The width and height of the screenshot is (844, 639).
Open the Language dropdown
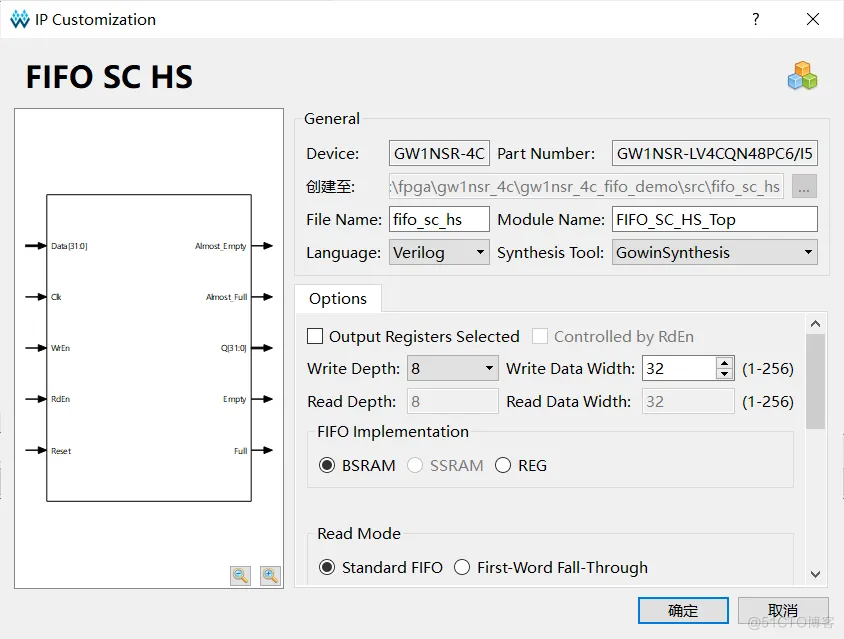pos(439,252)
